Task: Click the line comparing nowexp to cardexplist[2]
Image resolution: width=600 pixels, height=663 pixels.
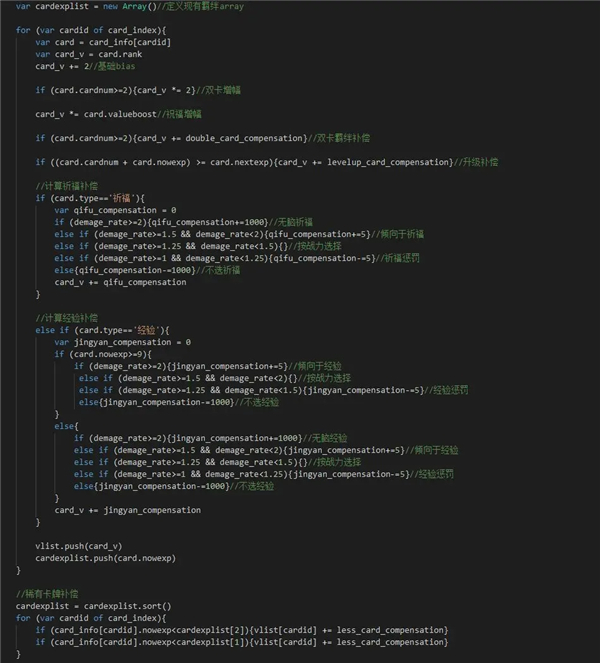Action: (x=240, y=630)
